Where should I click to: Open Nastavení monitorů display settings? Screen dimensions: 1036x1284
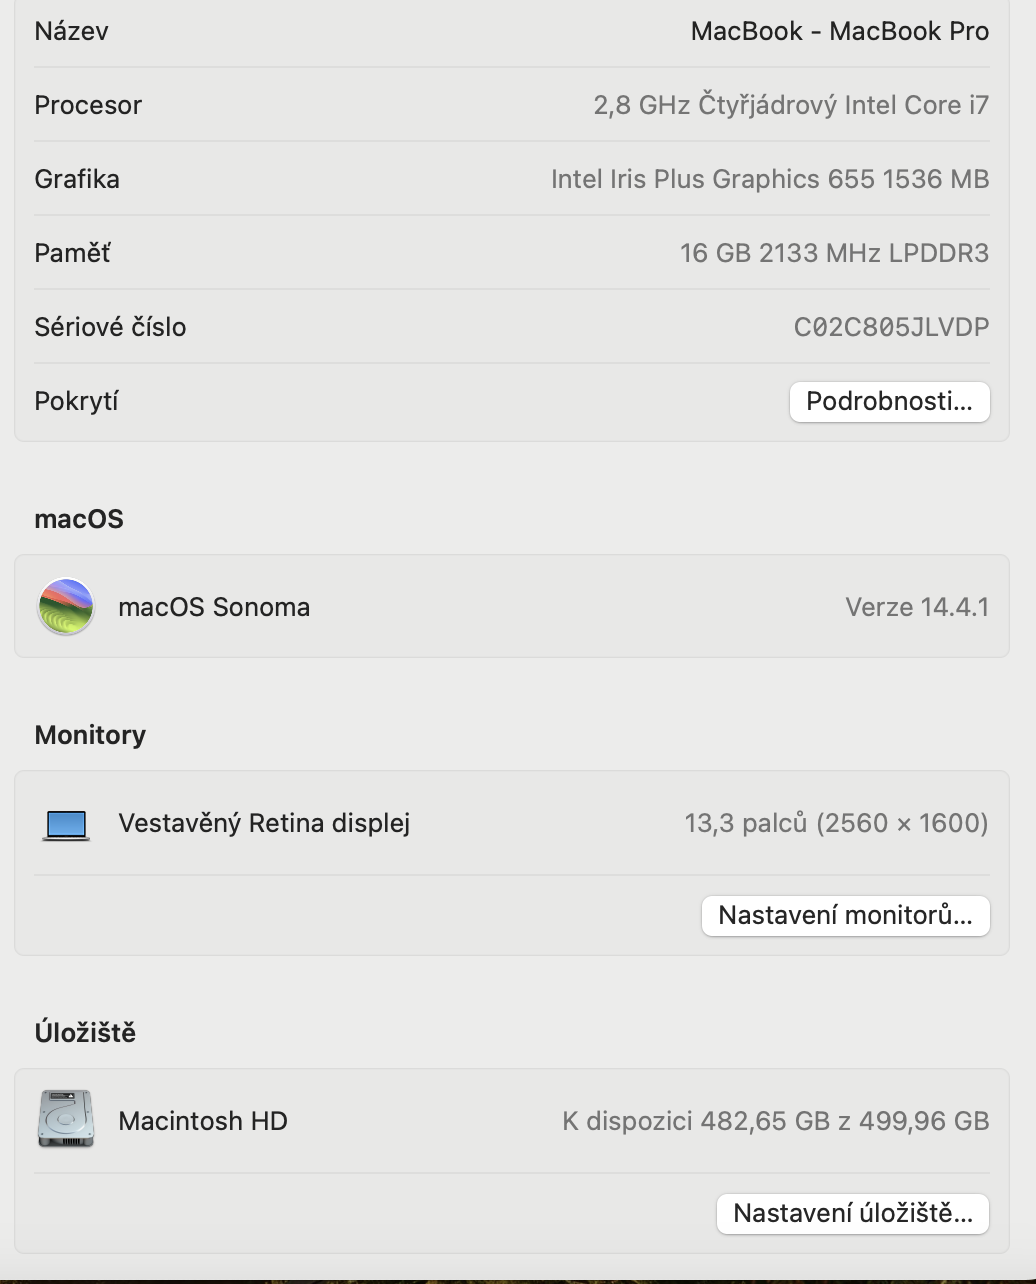pos(845,916)
